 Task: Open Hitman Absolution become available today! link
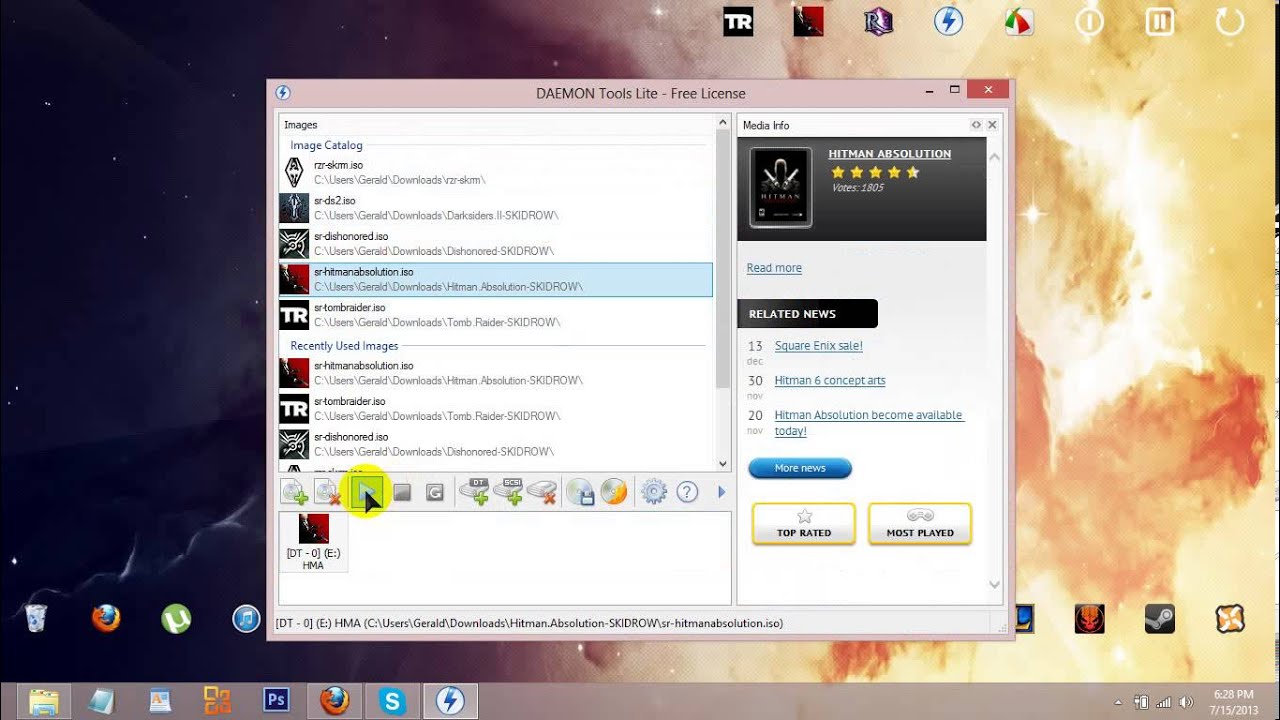(869, 423)
